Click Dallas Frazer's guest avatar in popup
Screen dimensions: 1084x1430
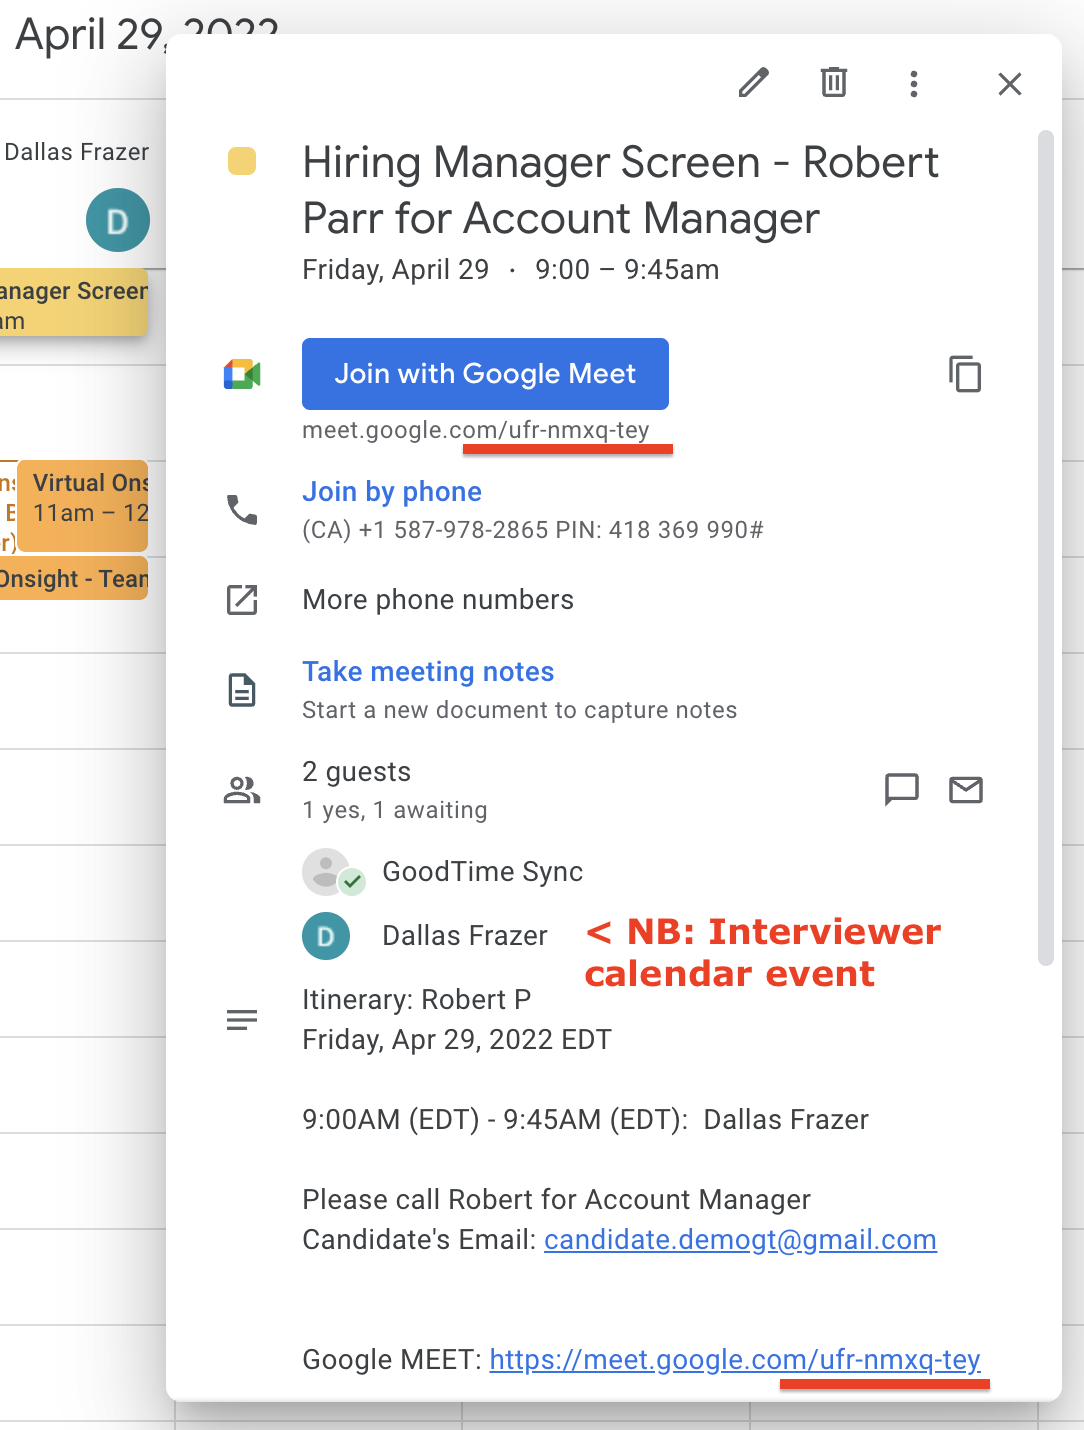click(326, 936)
